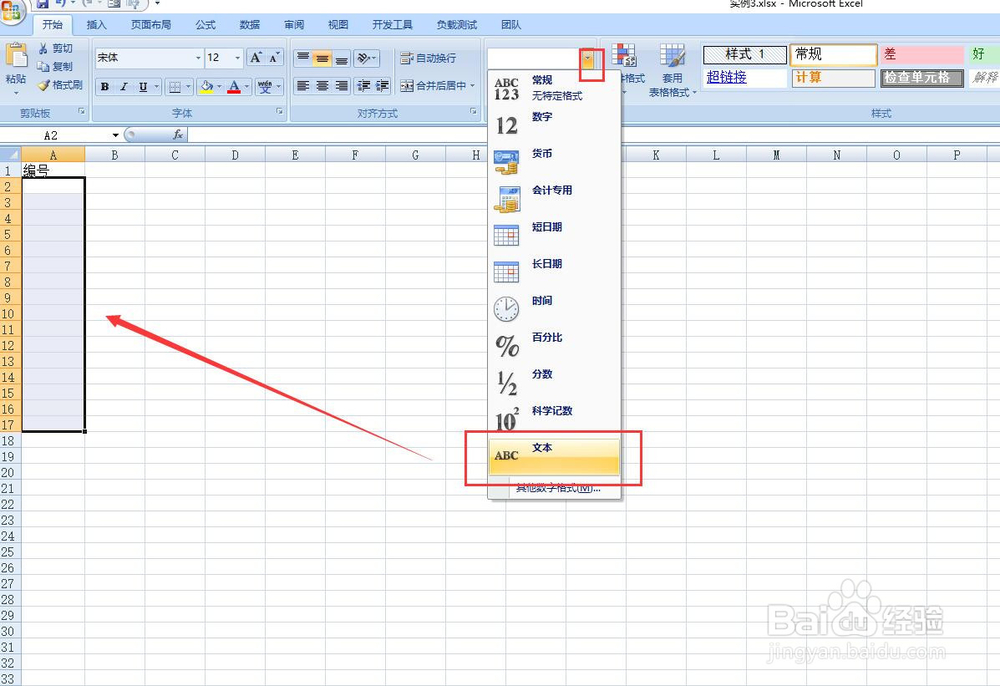Select 分数 (Fraction) format
Screen dimensions: 1000x686
coord(554,383)
